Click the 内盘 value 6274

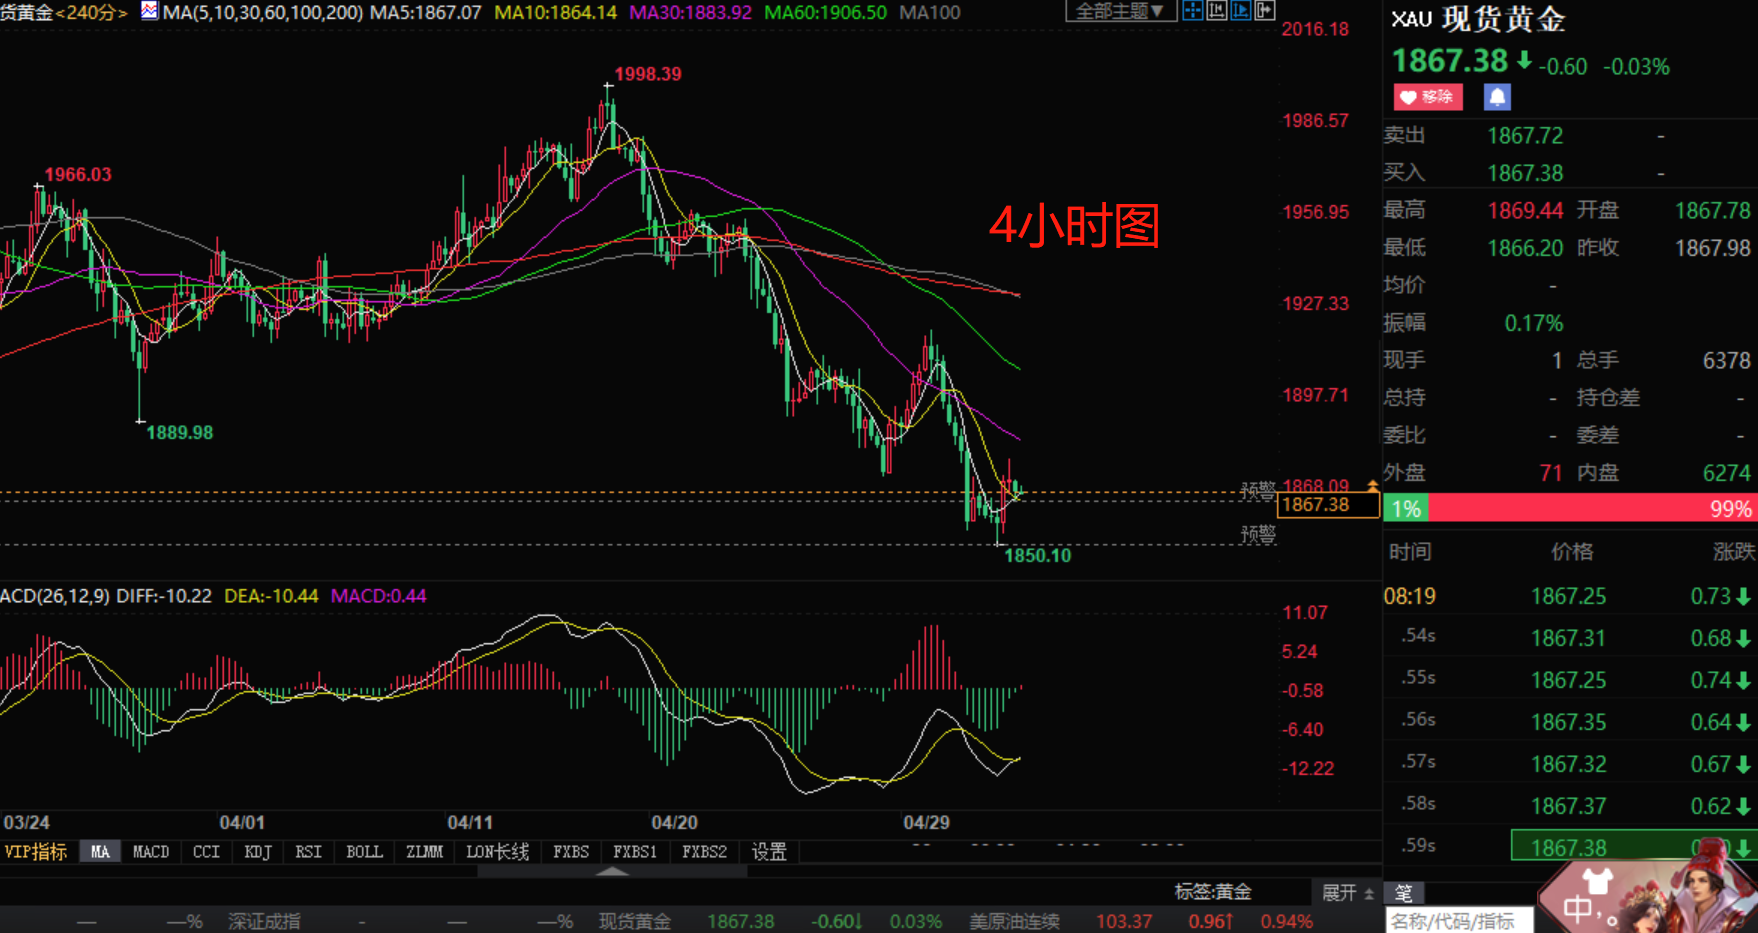click(1727, 473)
